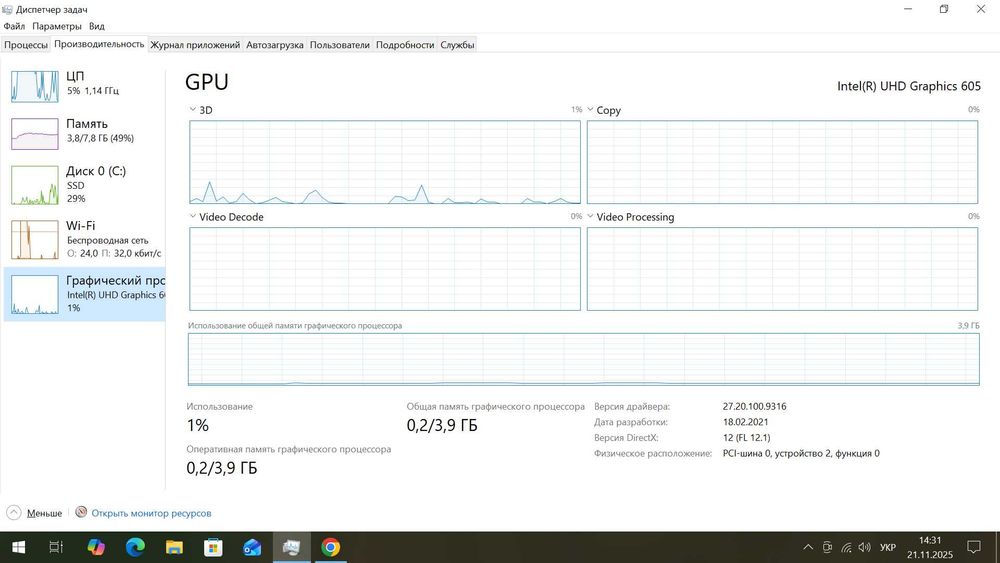
Task: Switch to the Процессы tab
Action: pyautogui.click(x=26, y=45)
